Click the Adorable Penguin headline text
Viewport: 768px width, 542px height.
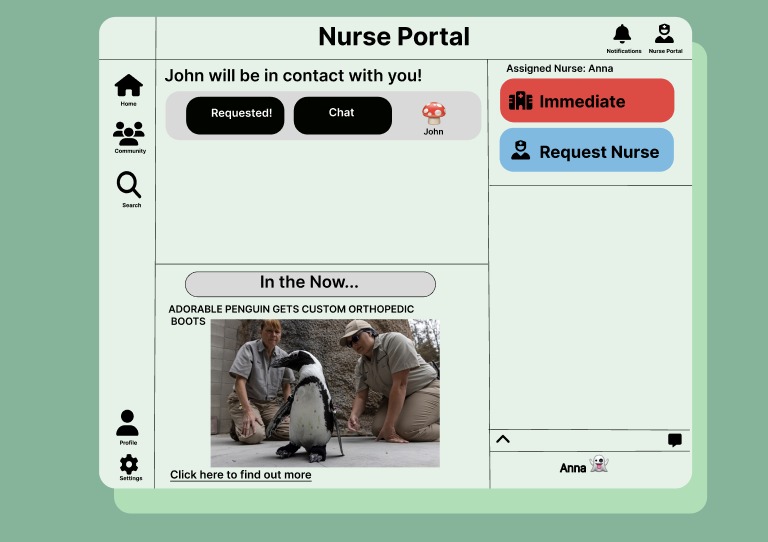[x=291, y=315]
